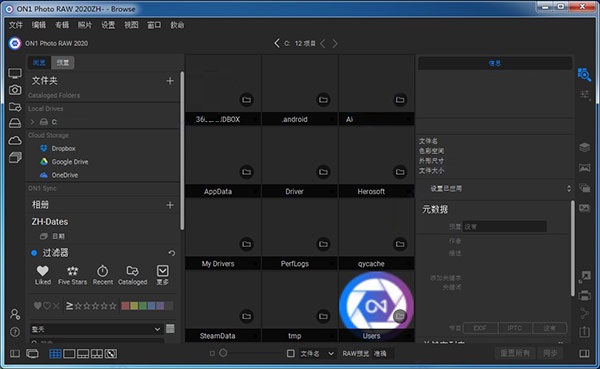Click the Share icon in right toolbar
Image resolution: width=600 pixels, height=369 pixels.
point(584,313)
